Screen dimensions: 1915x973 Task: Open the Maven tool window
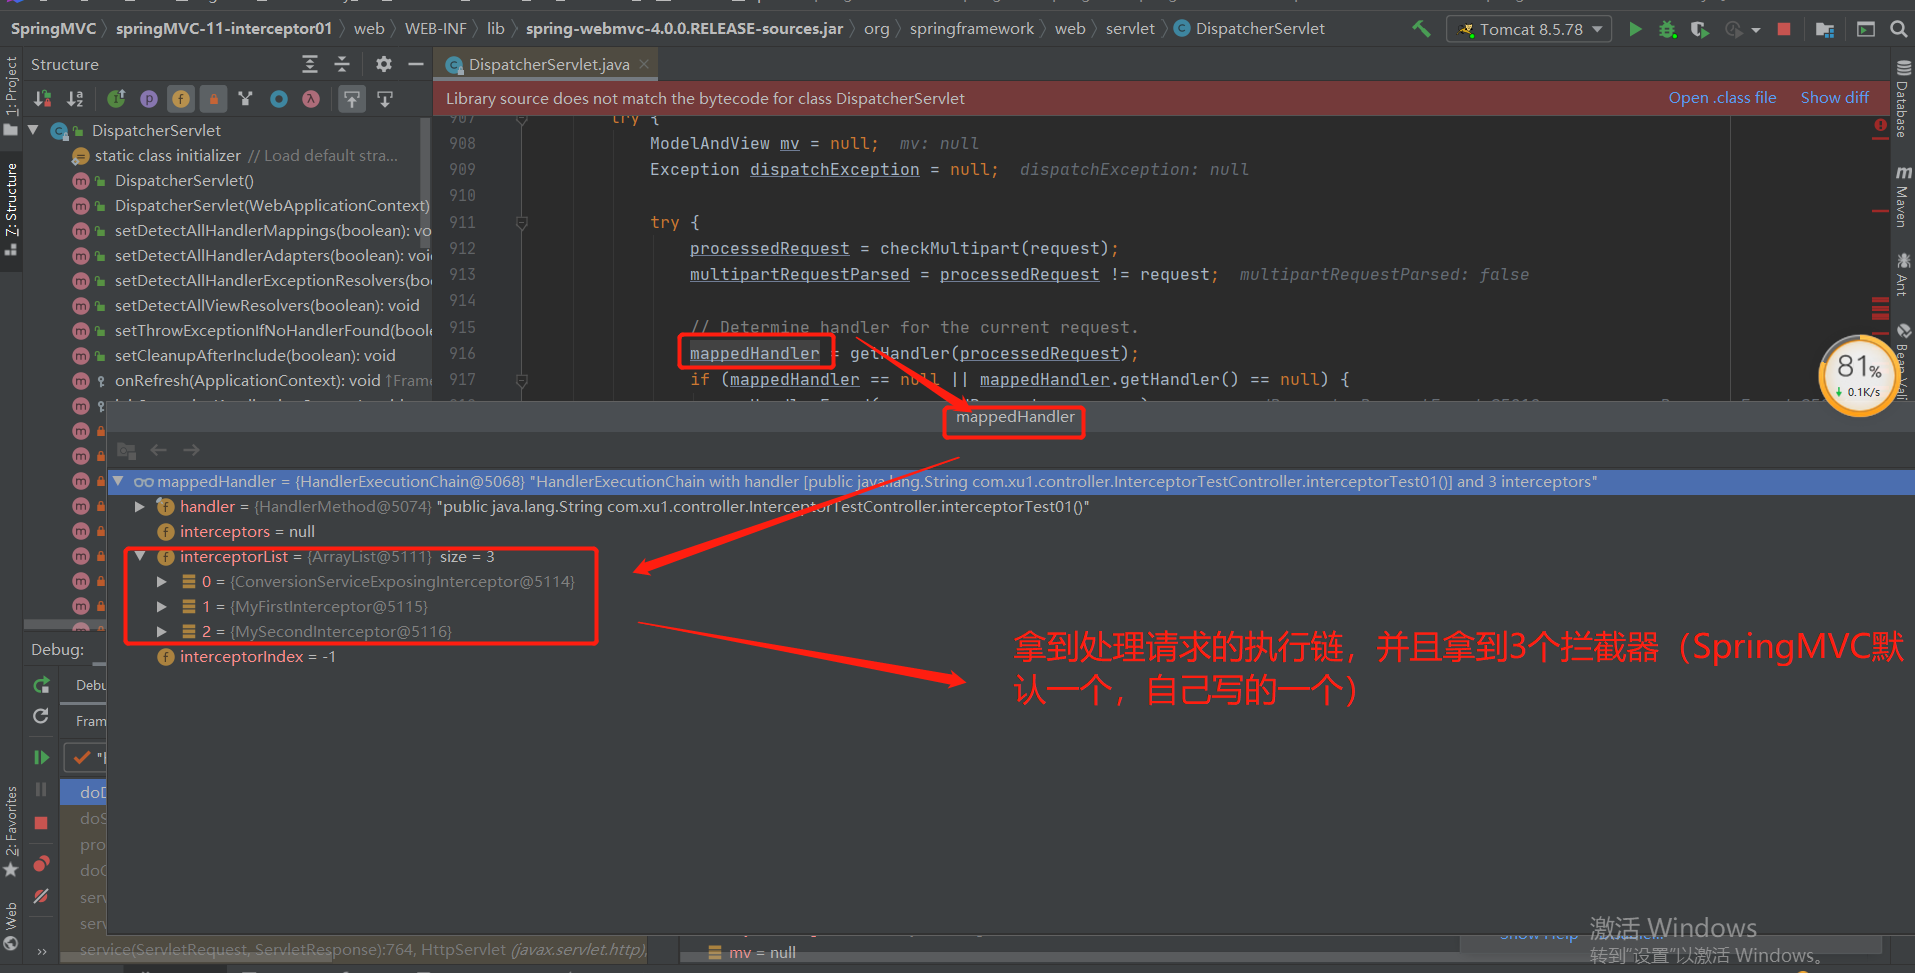(x=1903, y=197)
